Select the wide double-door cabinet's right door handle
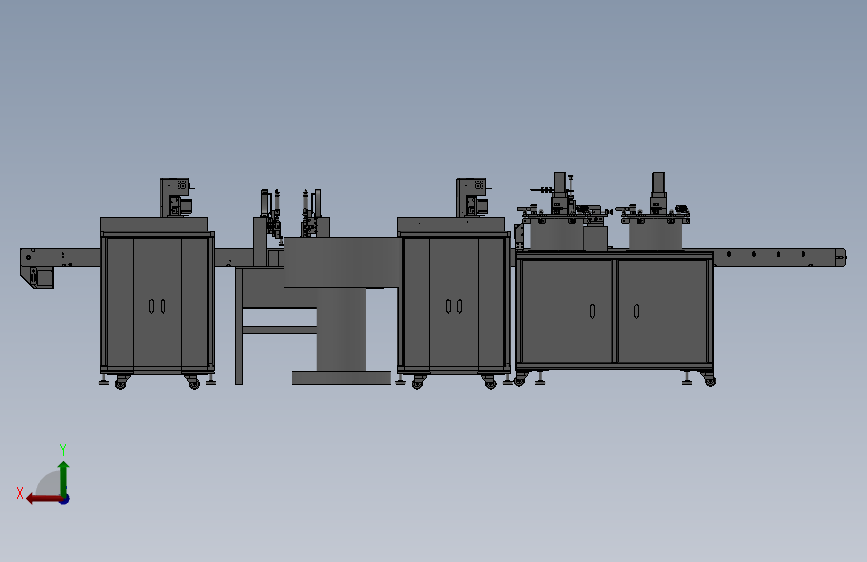This screenshot has height=562, width=867. (636, 311)
